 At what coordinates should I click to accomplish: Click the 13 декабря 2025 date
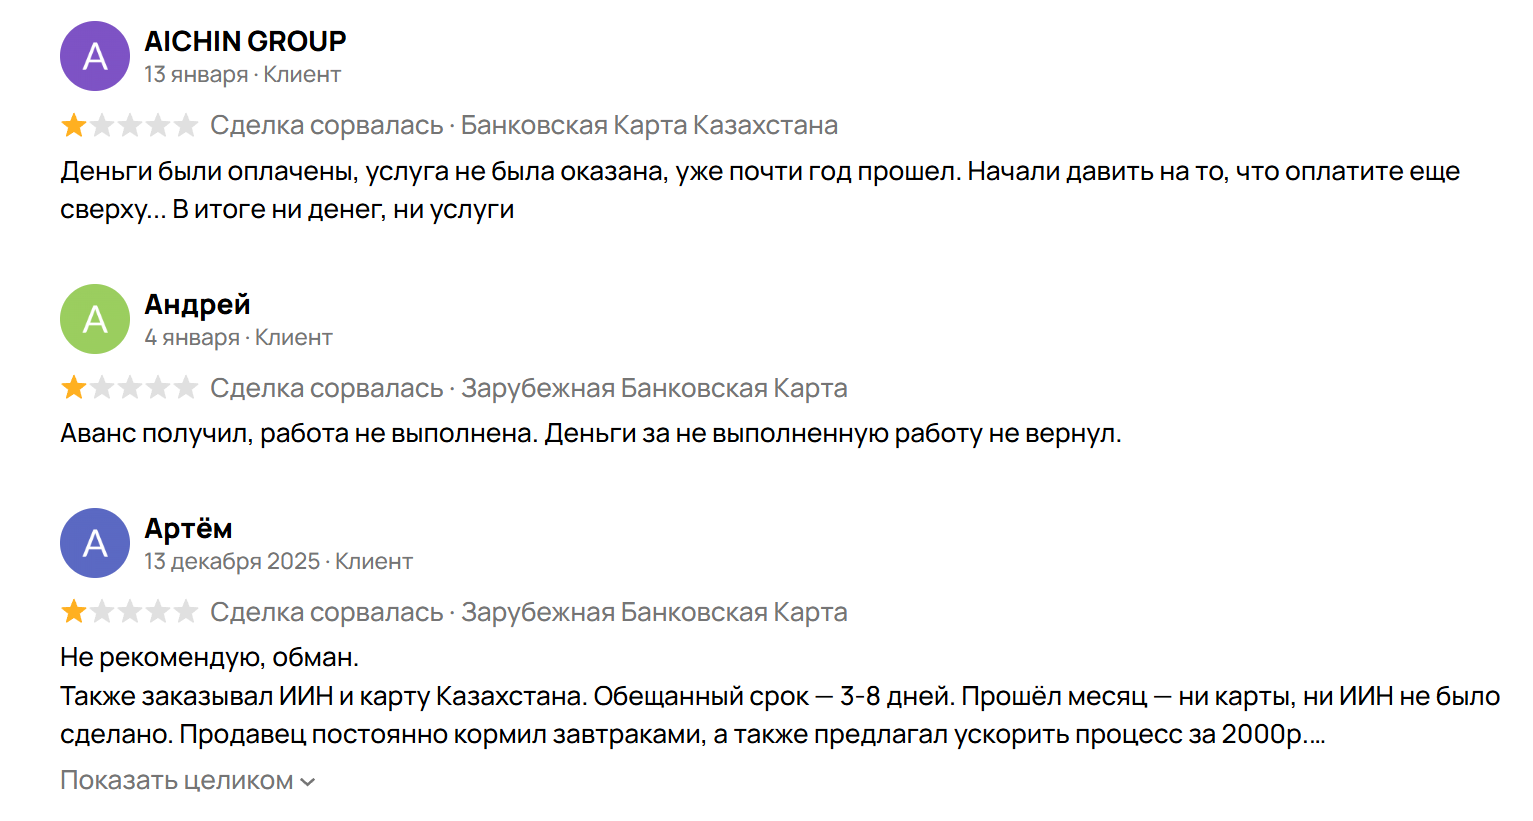pos(232,562)
